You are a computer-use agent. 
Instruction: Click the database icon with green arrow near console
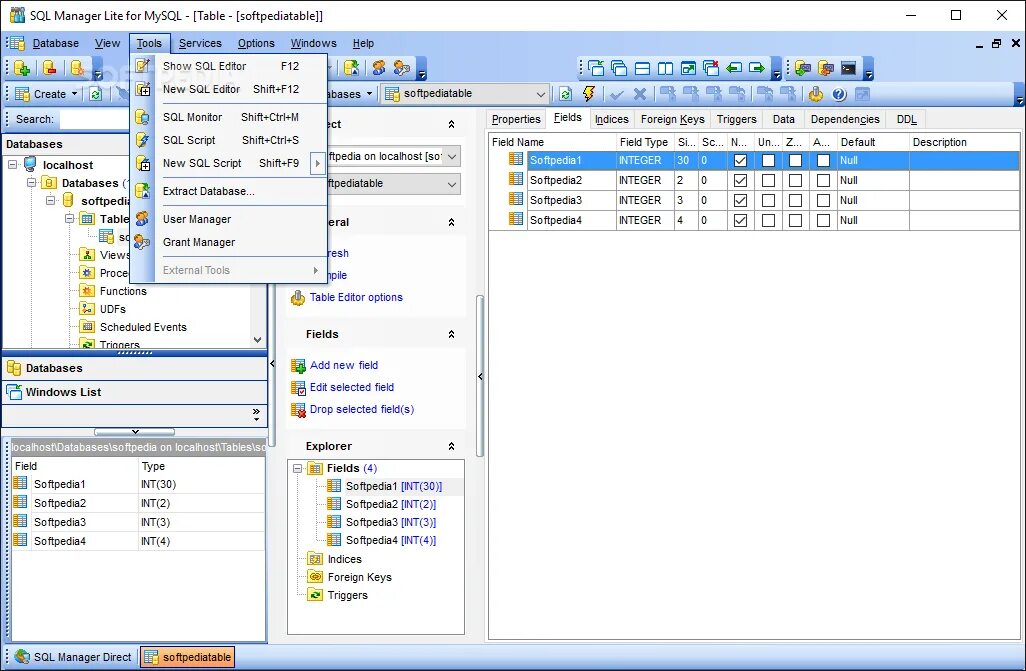coord(803,68)
